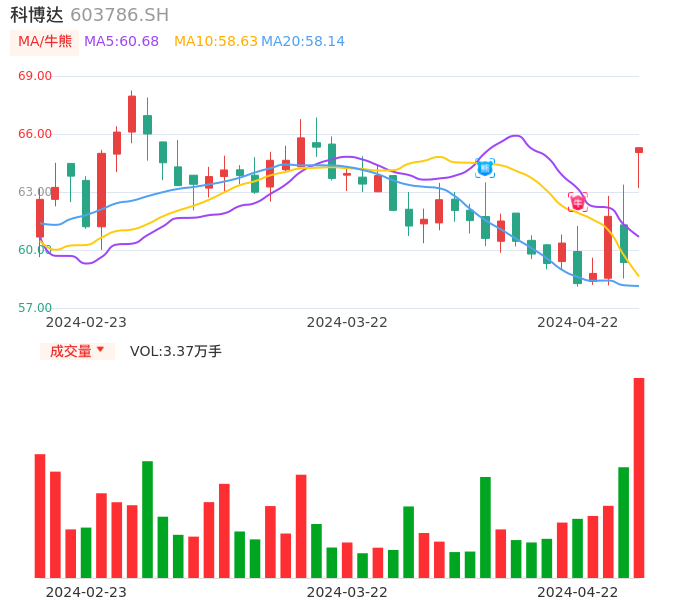The height and width of the screenshot is (606, 686).
Task: Click the highest red candlestick near 68
Action: click(x=132, y=114)
